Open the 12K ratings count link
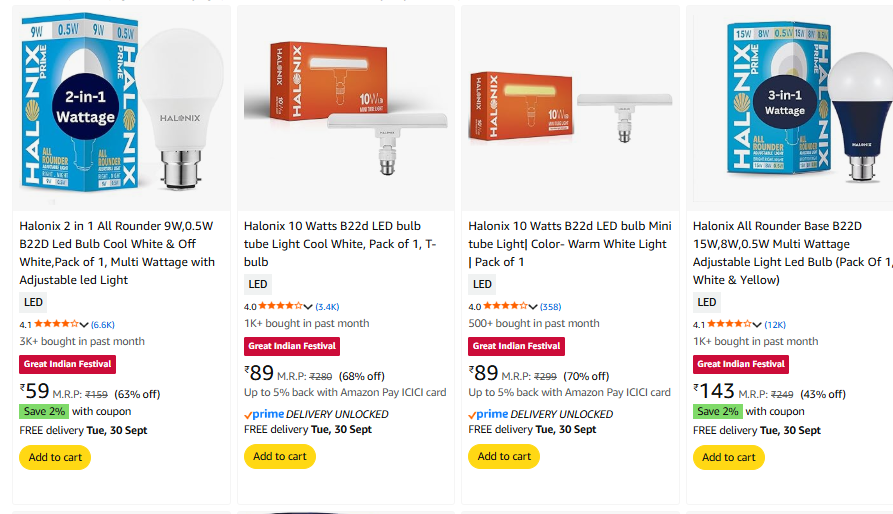Viewport: 893px width, 514px height. point(775,325)
